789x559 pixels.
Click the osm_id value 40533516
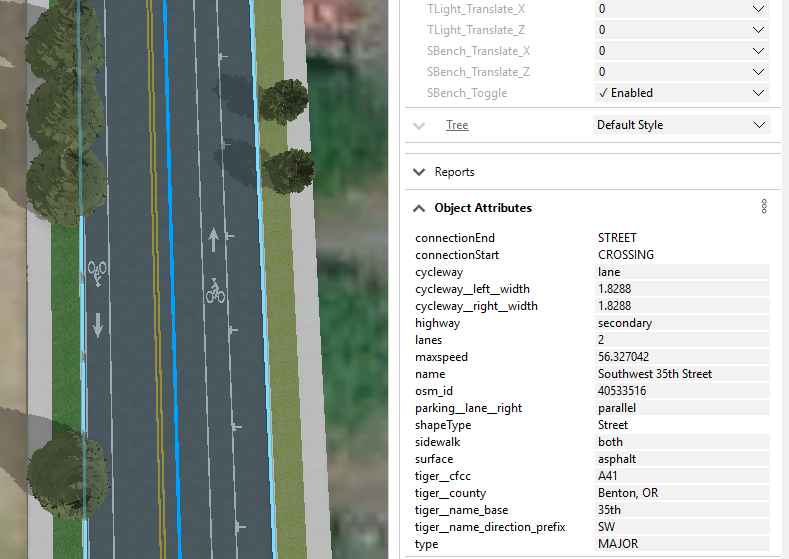point(682,391)
